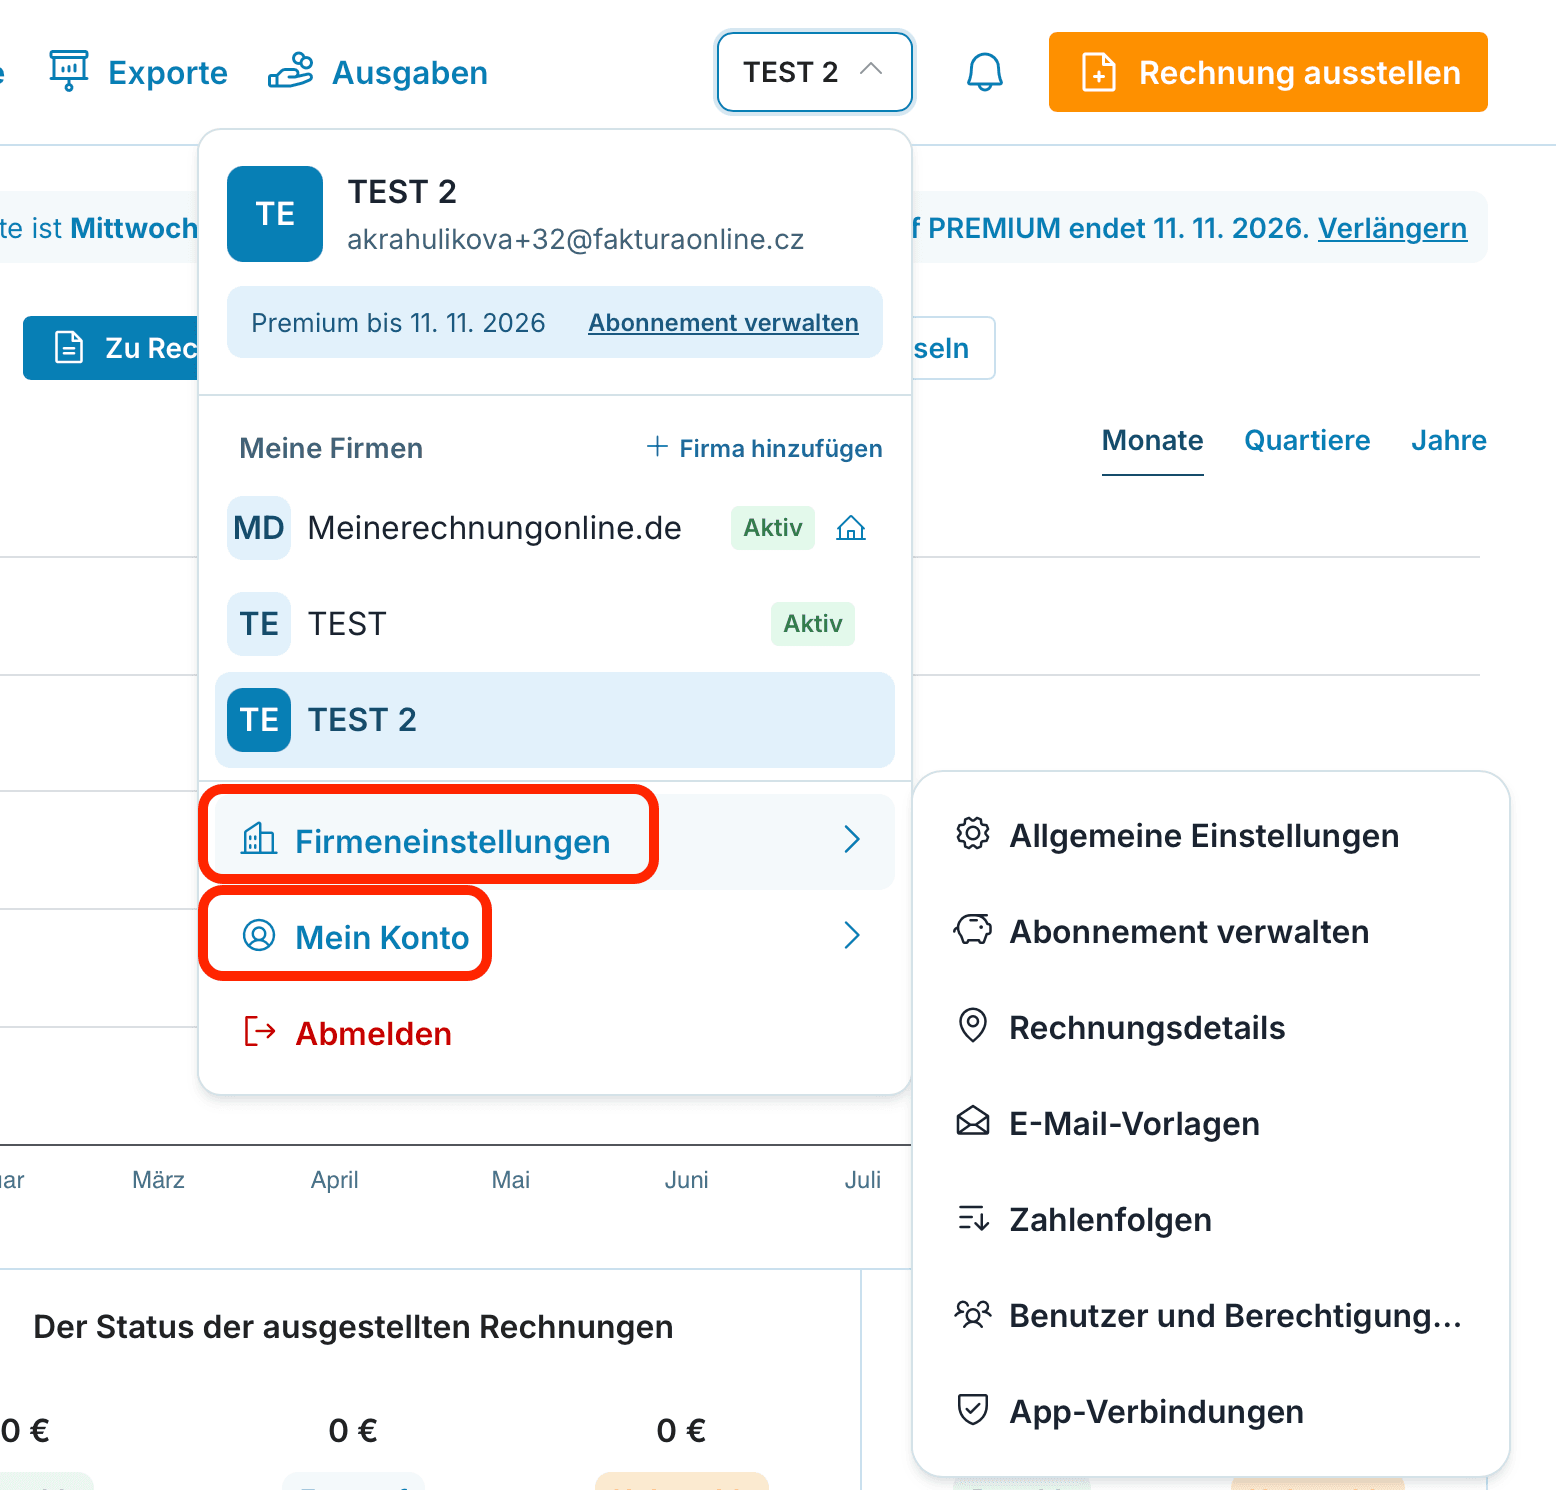Click the building icon beside Firmeneinstellungen
This screenshot has width=1556, height=1490.
tap(259, 839)
